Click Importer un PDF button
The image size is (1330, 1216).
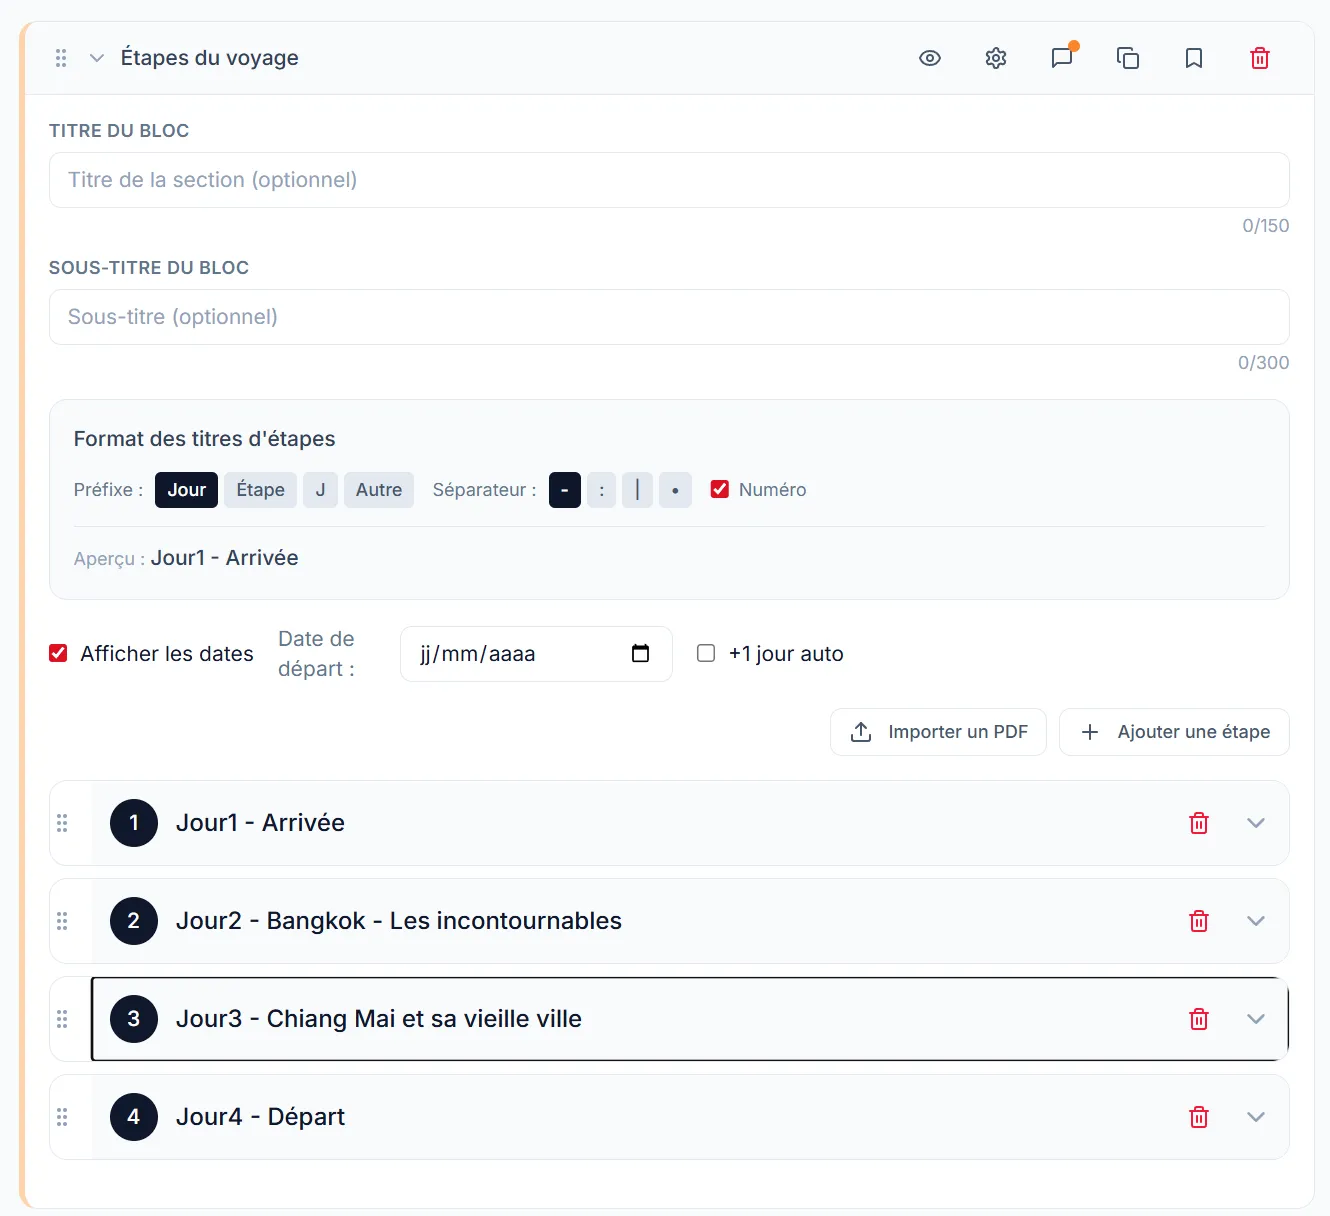click(937, 732)
